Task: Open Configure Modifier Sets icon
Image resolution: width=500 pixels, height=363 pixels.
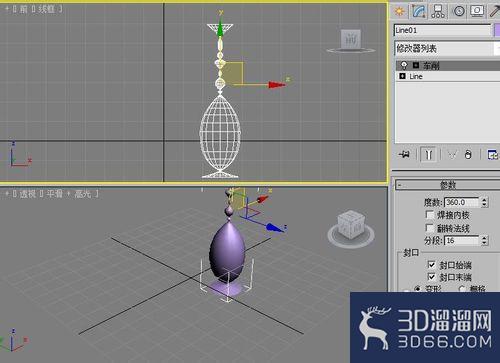Action: tap(493, 155)
